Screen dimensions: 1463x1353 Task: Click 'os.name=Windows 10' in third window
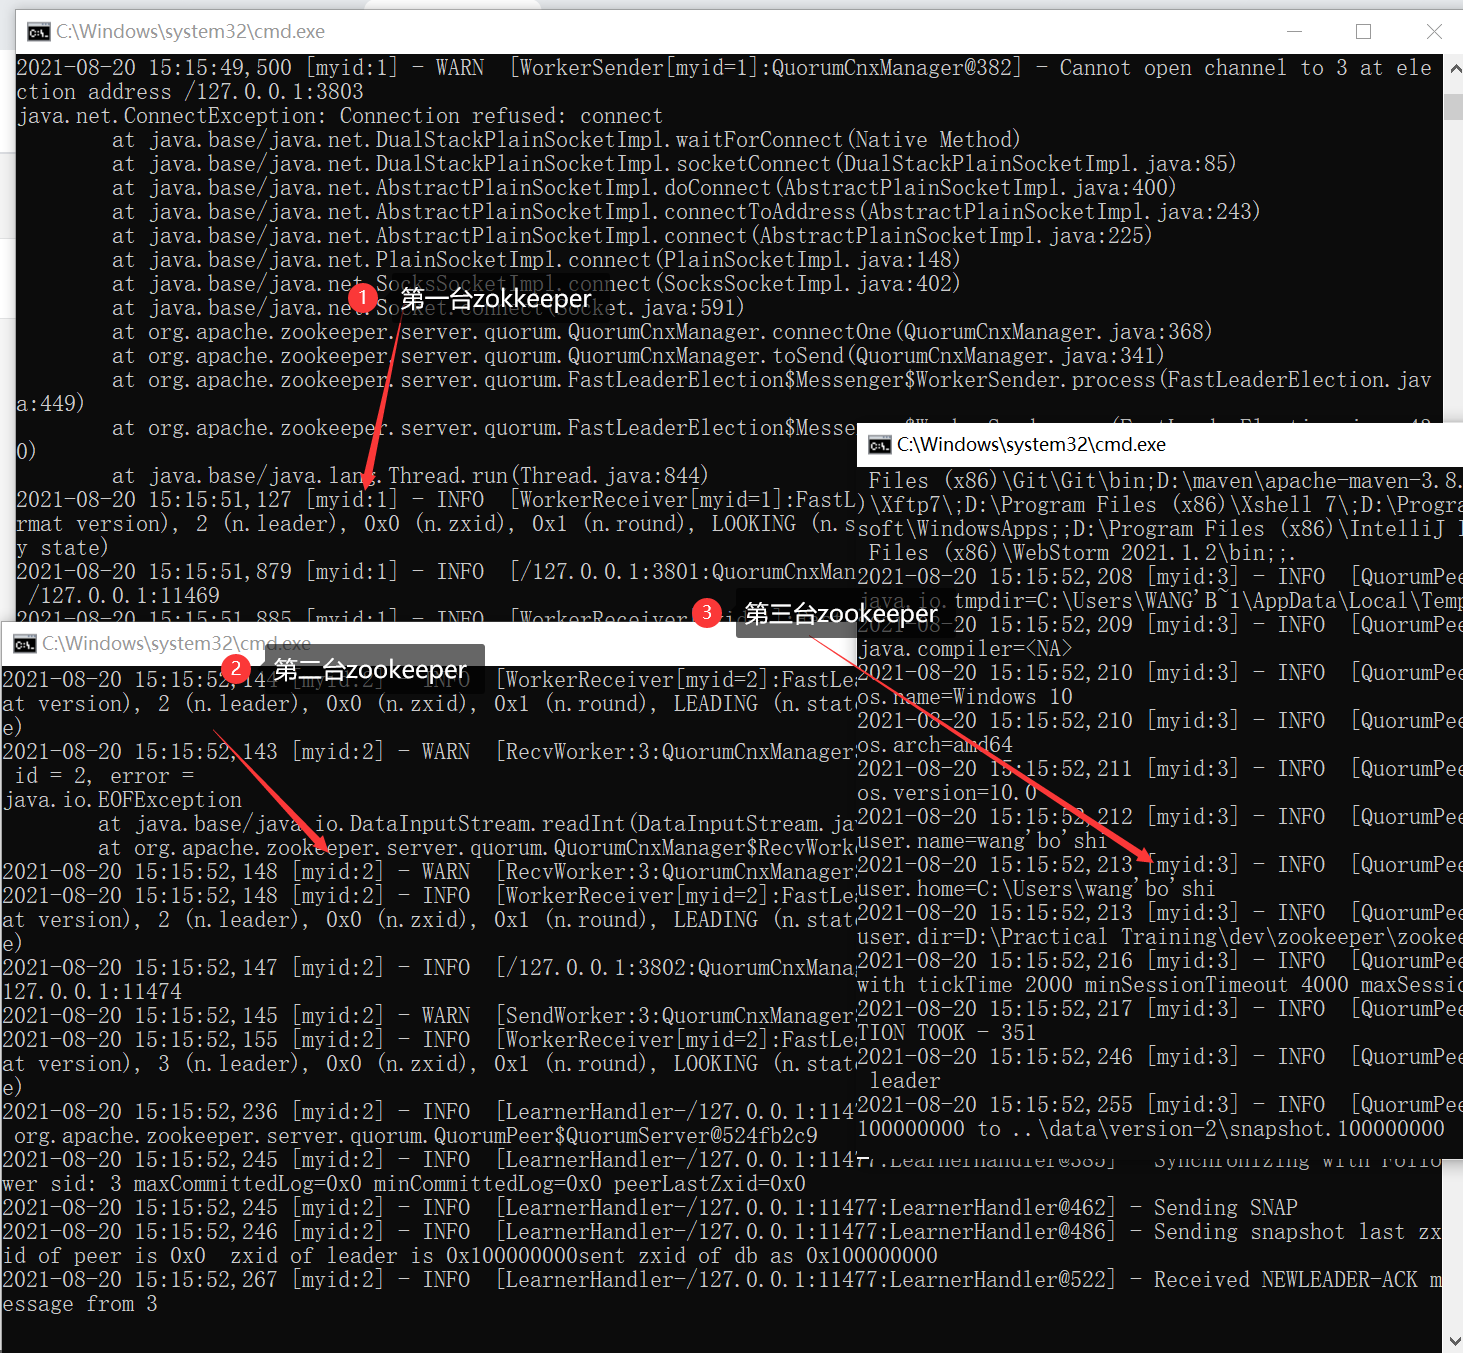965,697
